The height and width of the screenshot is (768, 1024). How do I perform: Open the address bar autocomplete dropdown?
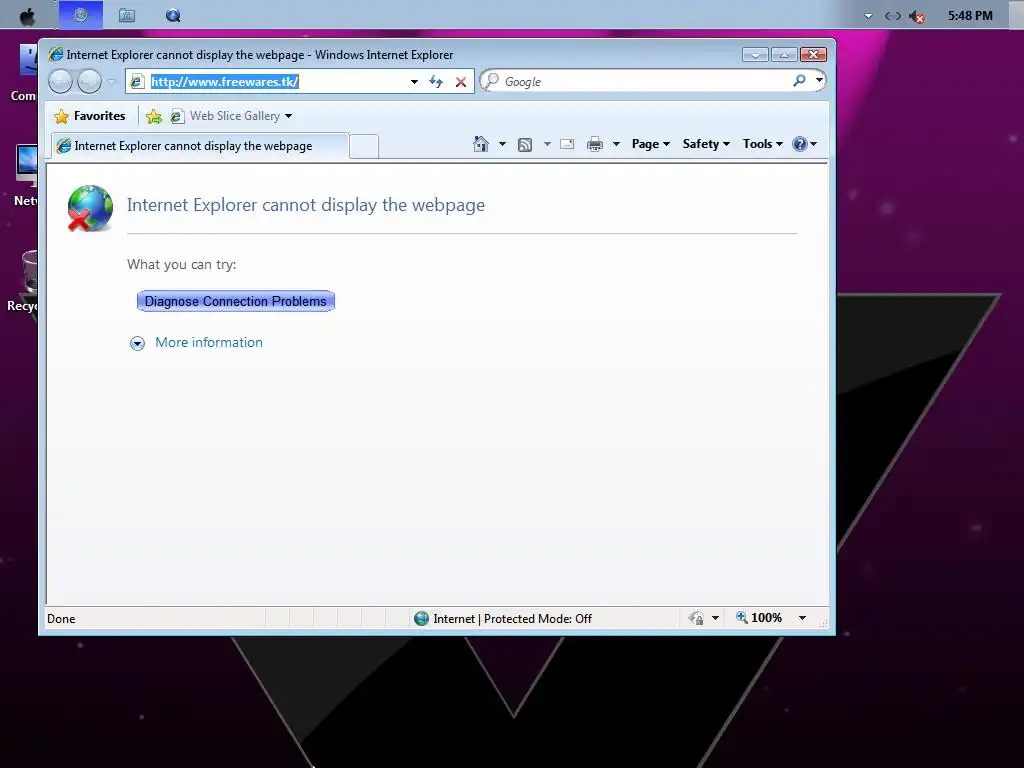414,82
